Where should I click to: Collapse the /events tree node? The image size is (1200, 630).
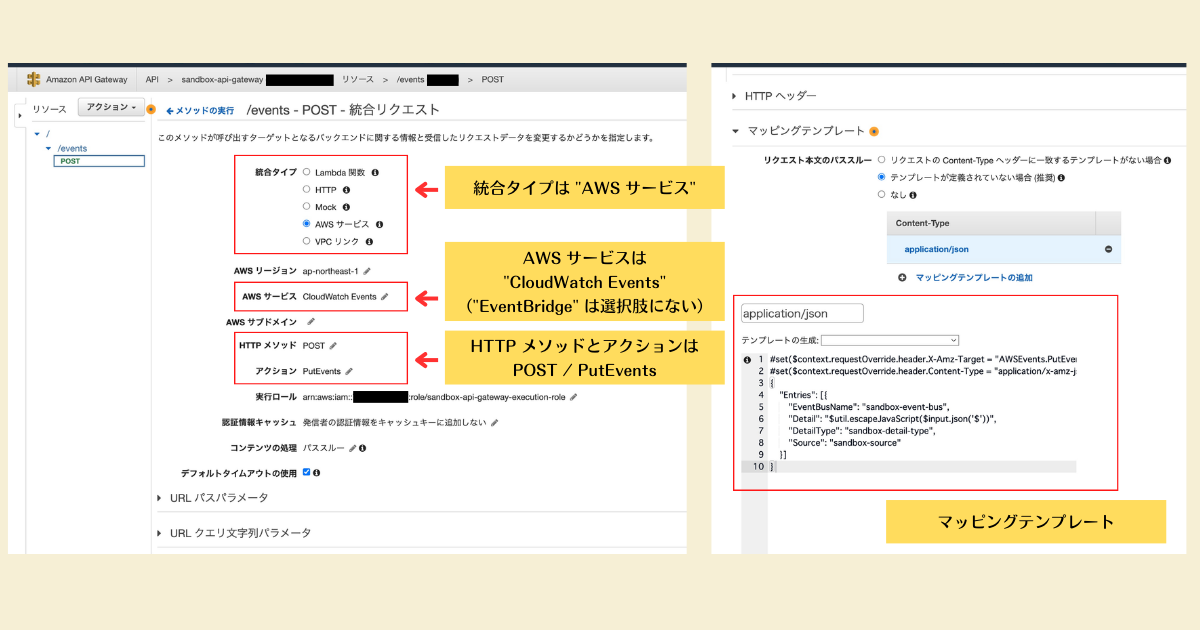[x=48, y=147]
